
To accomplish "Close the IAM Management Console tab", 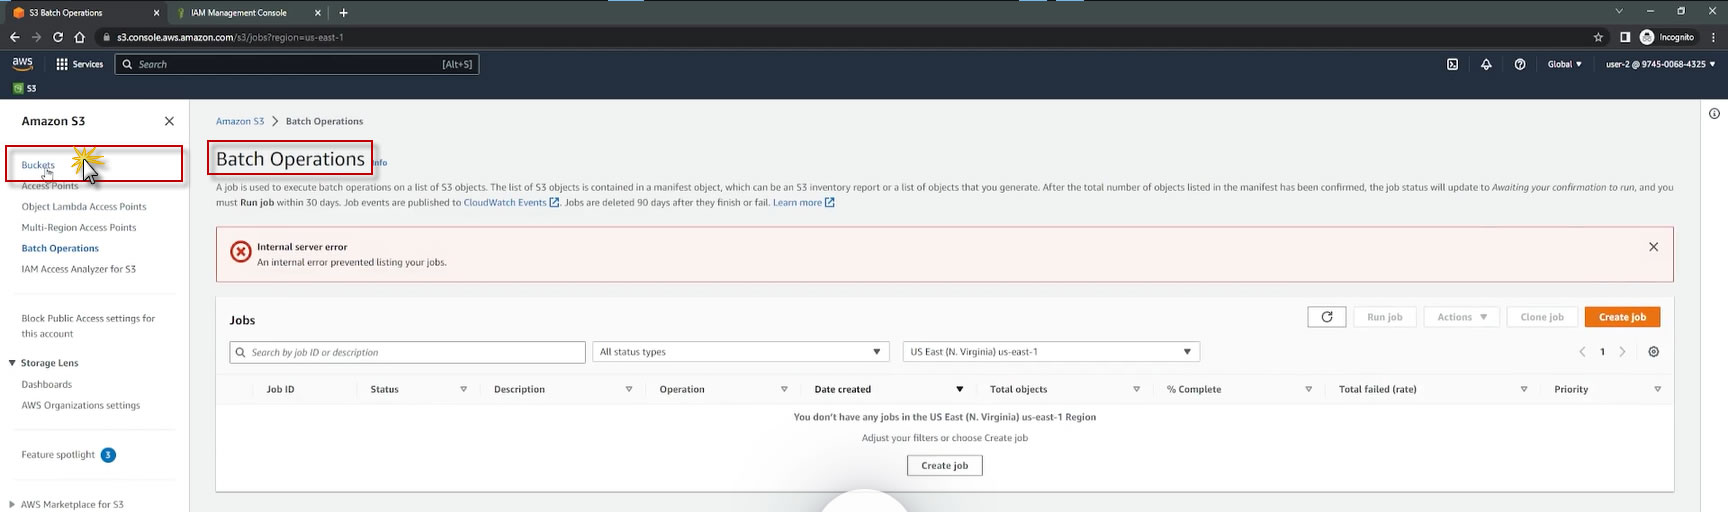I will 318,13.
